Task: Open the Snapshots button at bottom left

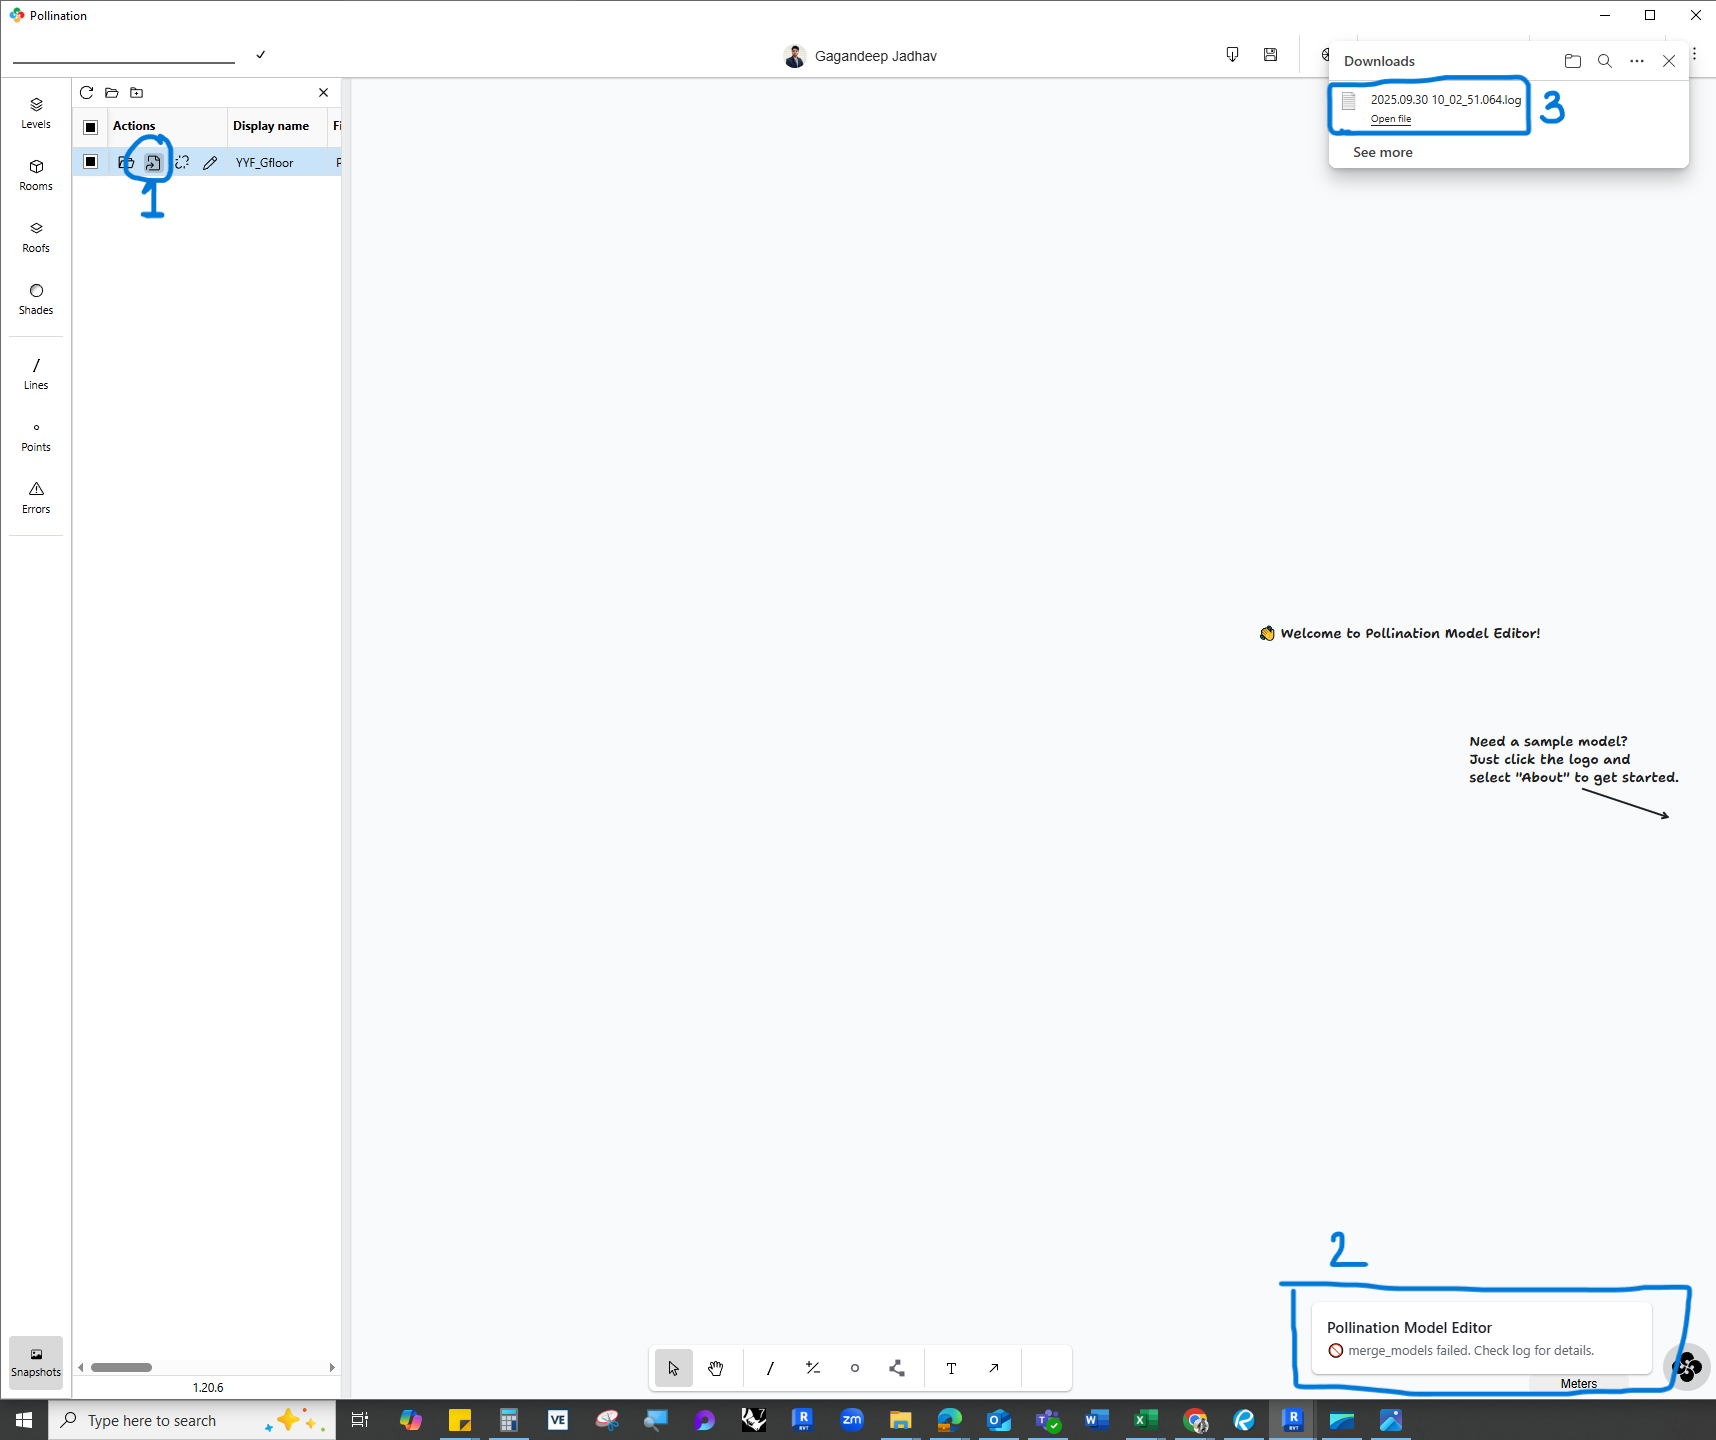Action: pyautogui.click(x=36, y=1362)
